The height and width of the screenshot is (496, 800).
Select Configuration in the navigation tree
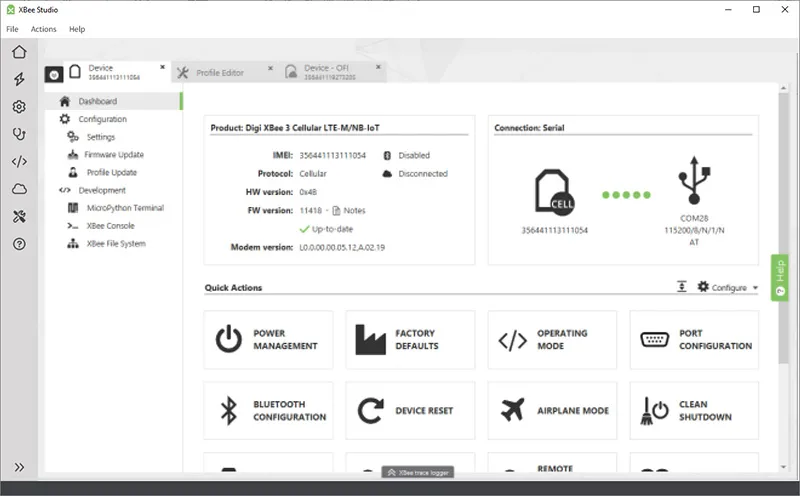click(x=103, y=119)
